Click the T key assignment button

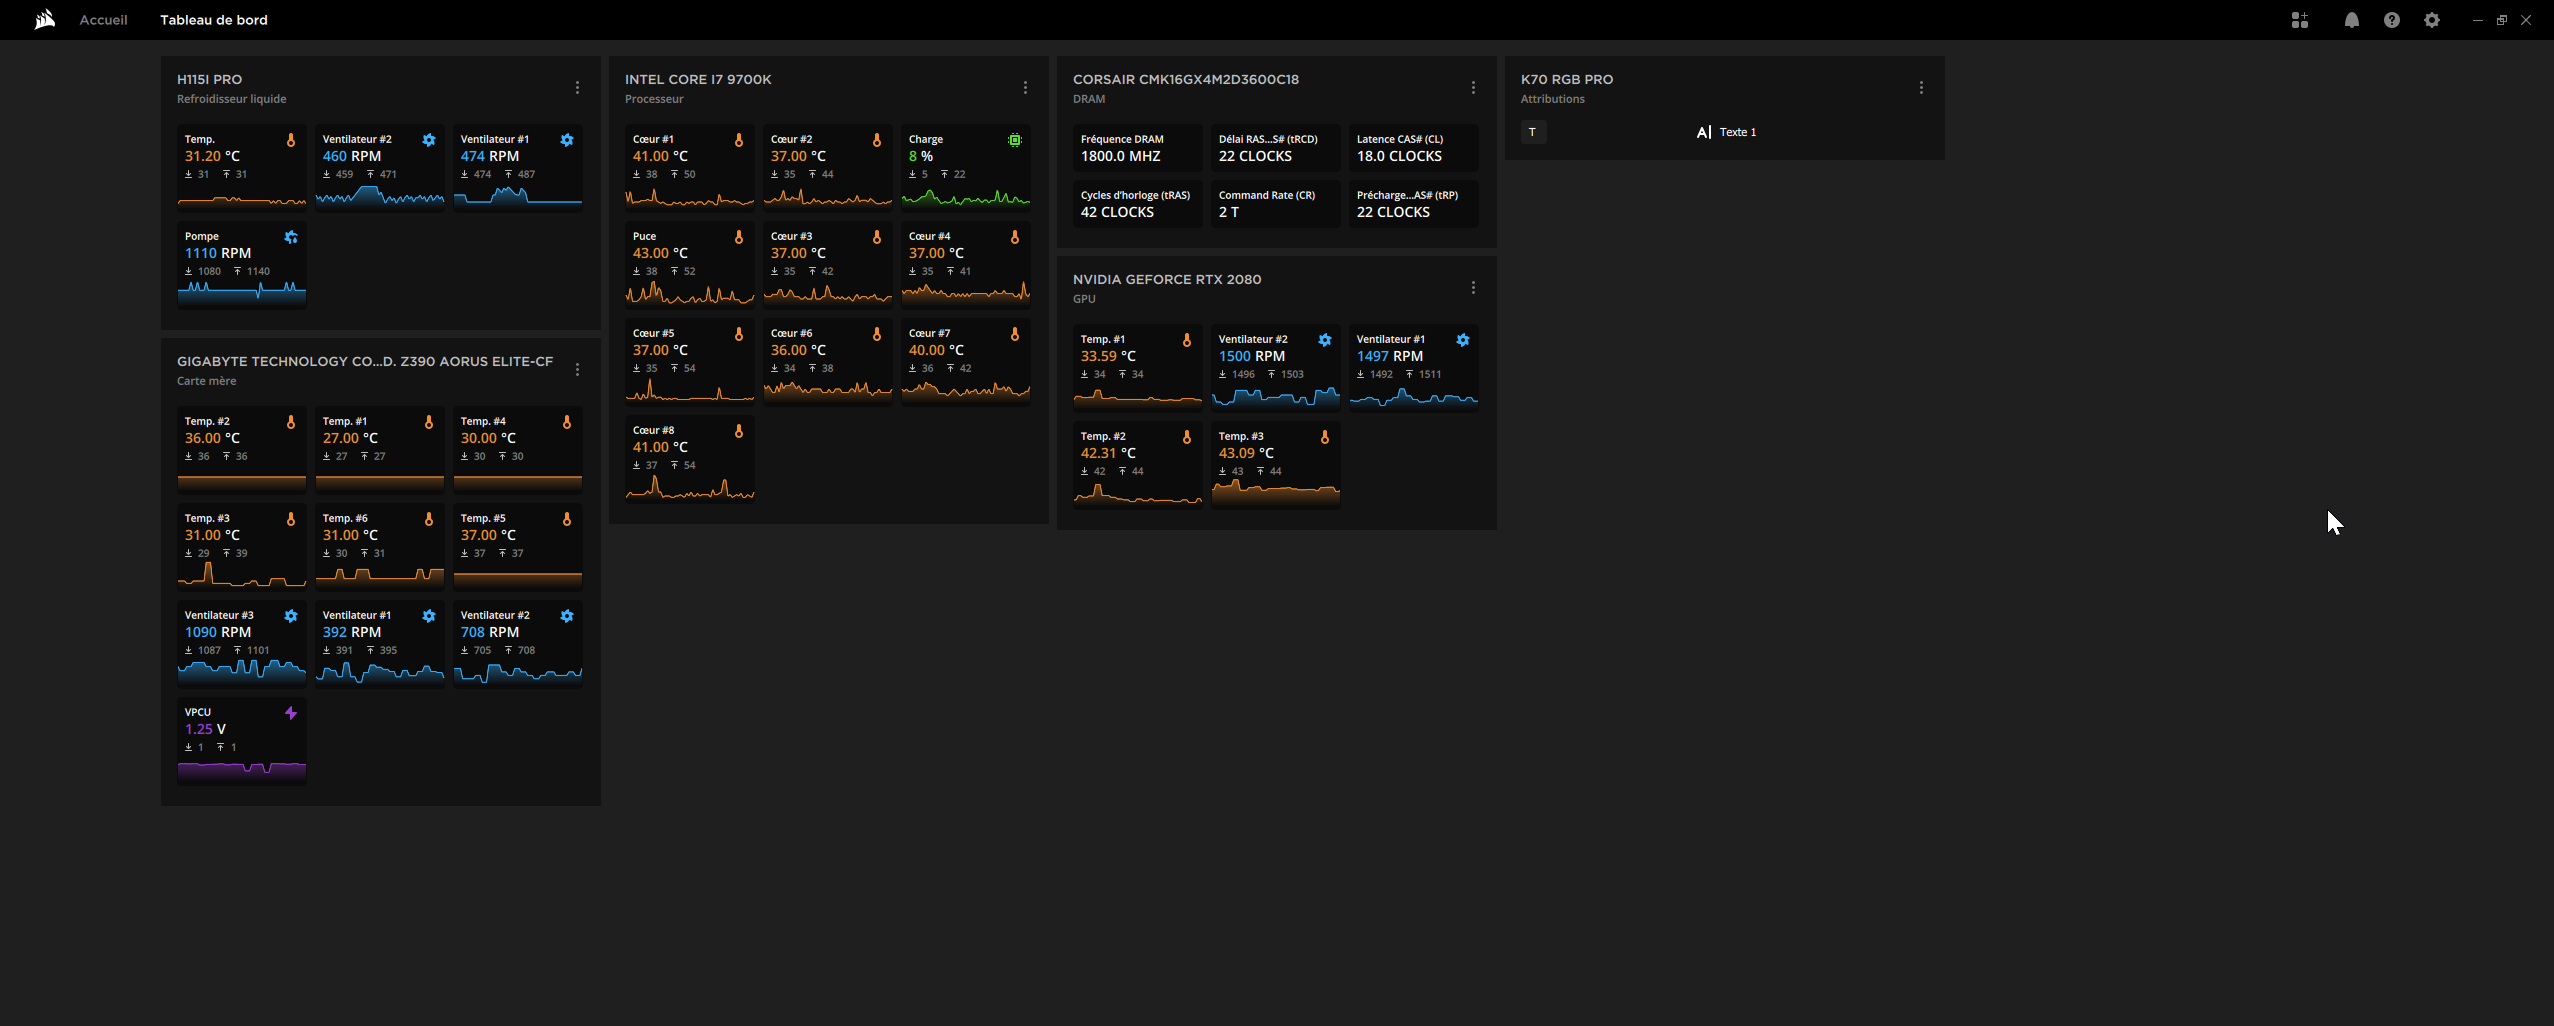pos(1532,132)
